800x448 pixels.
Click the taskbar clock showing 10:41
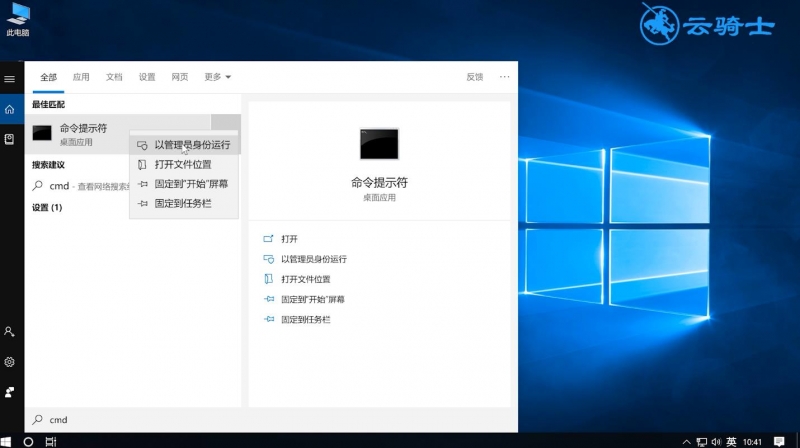pos(752,442)
